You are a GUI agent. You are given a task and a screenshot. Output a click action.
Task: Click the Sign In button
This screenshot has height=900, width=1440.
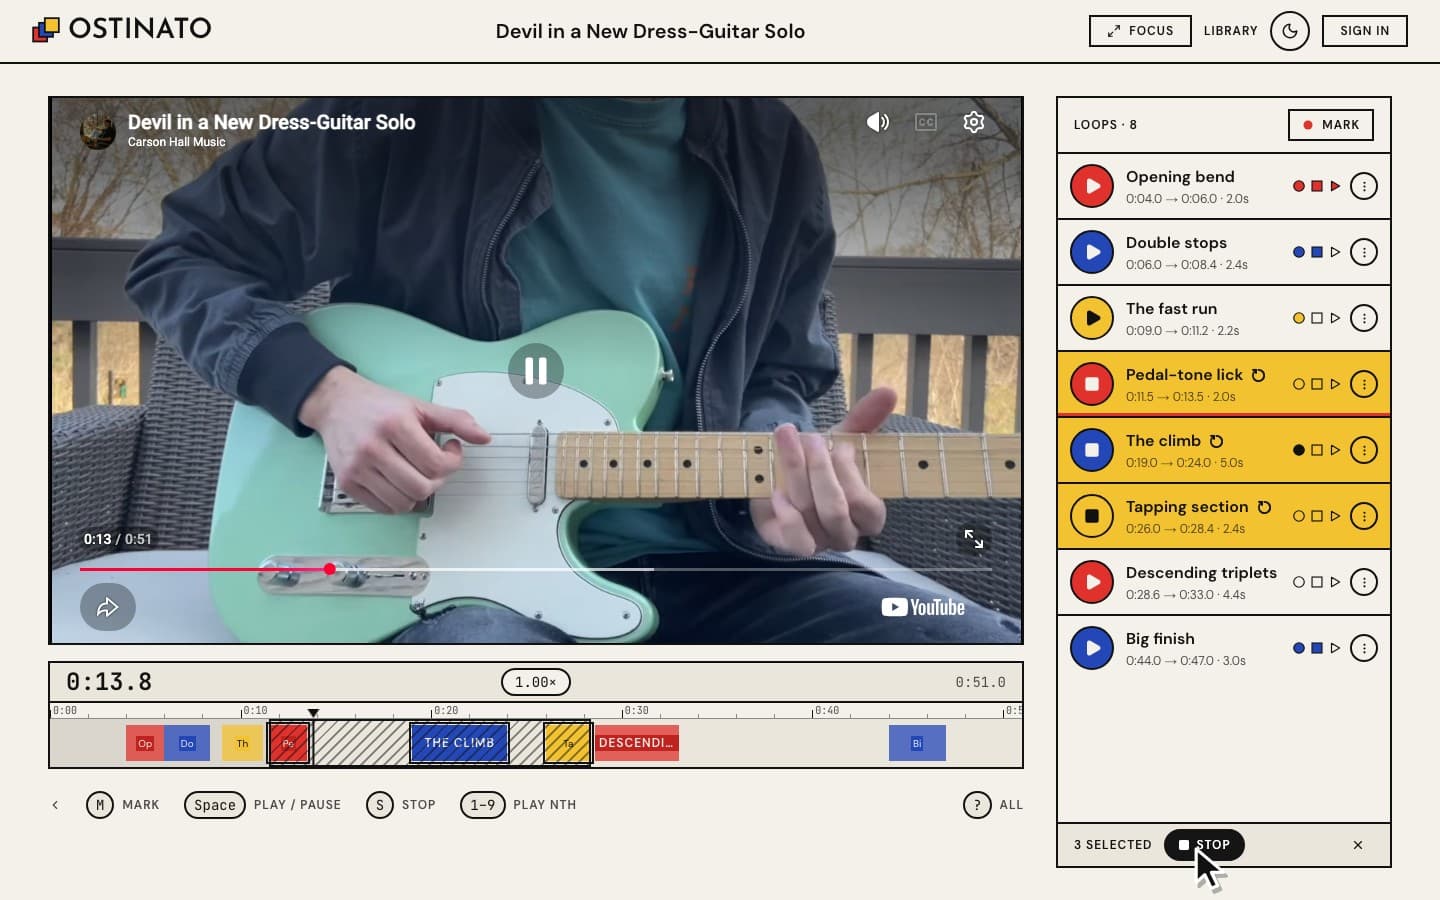click(1365, 31)
